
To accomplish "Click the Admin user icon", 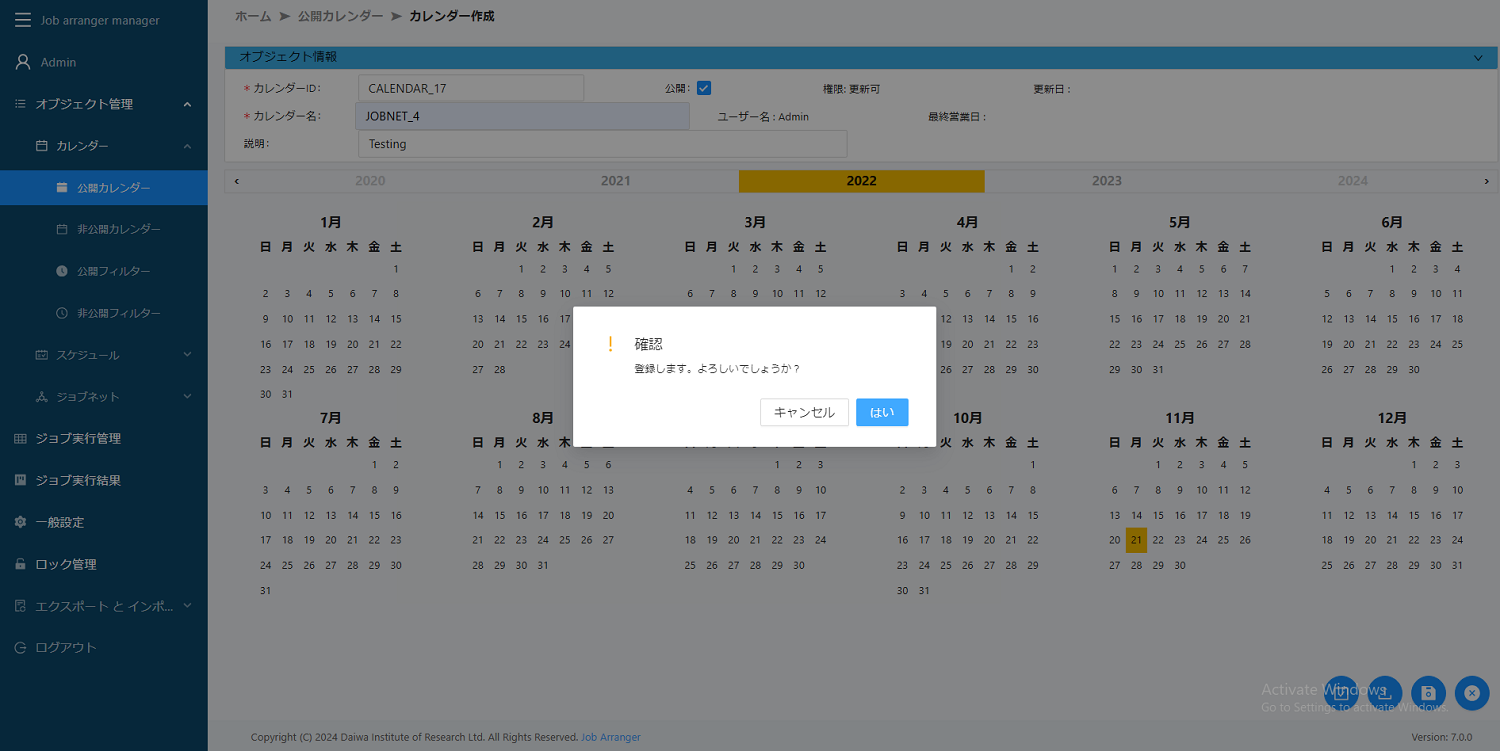I will [x=22, y=62].
